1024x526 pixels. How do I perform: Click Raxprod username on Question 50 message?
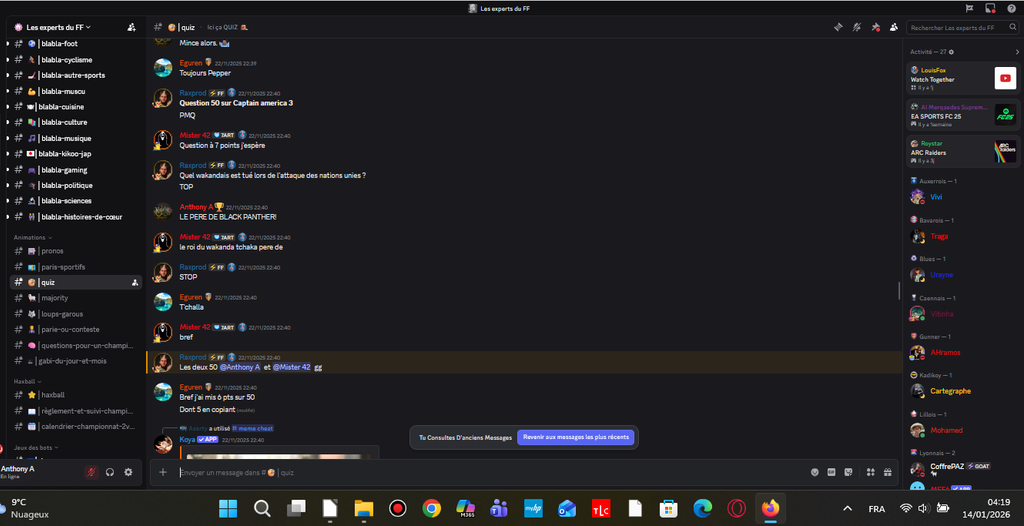pos(193,93)
